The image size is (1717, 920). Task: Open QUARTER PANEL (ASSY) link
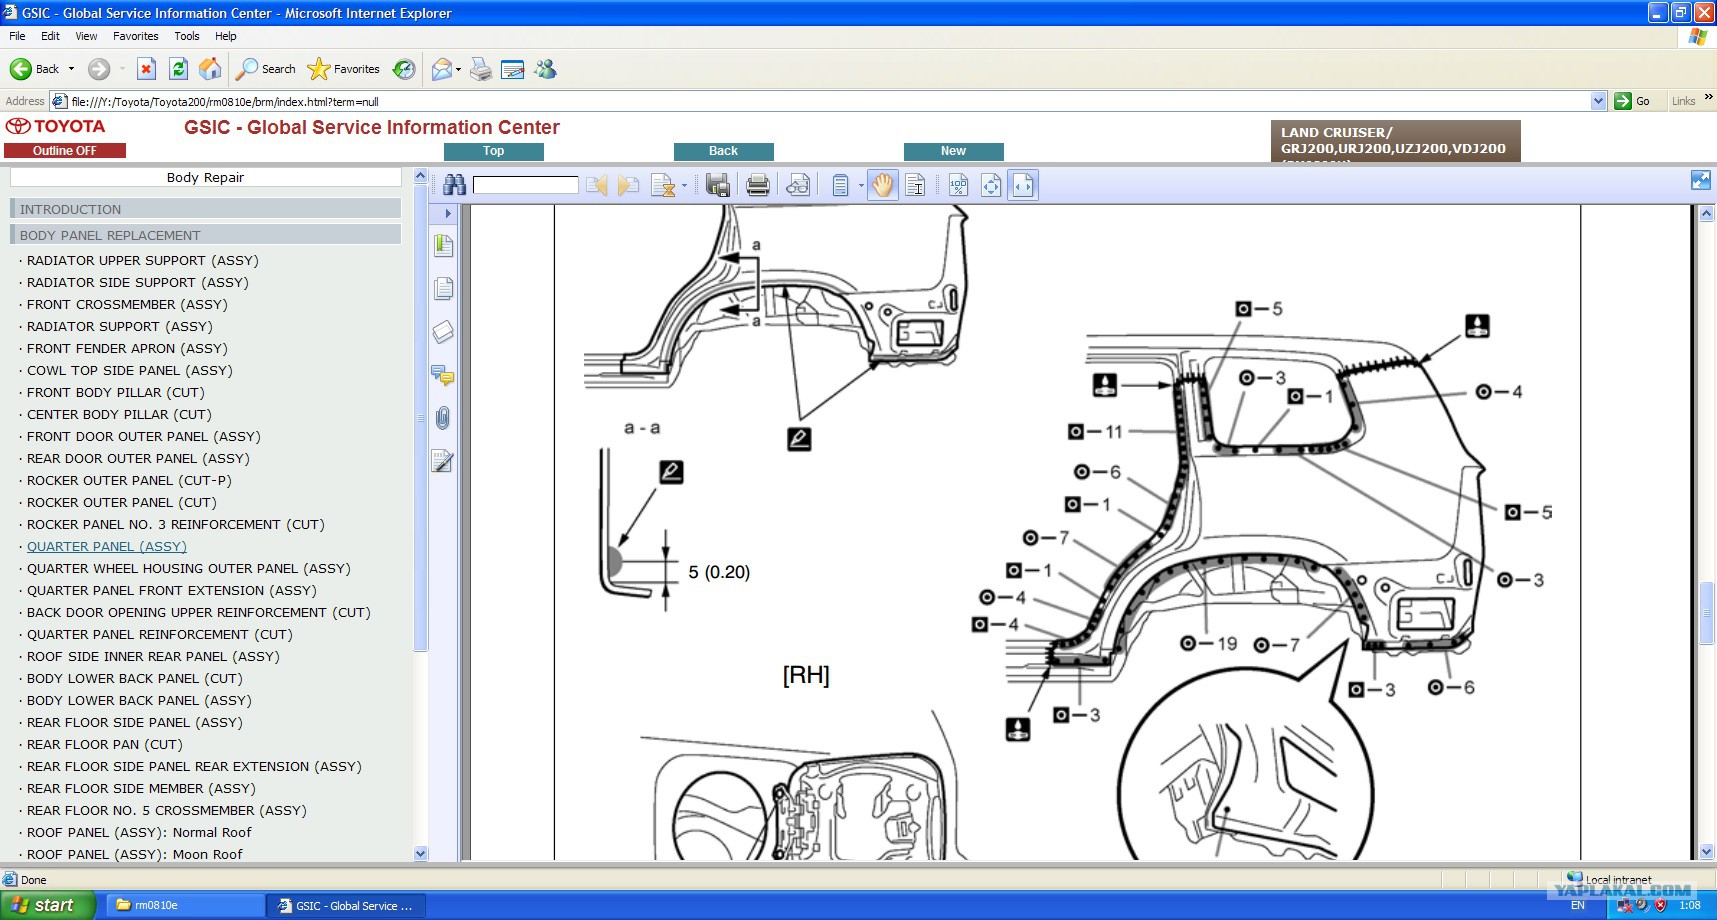[107, 546]
